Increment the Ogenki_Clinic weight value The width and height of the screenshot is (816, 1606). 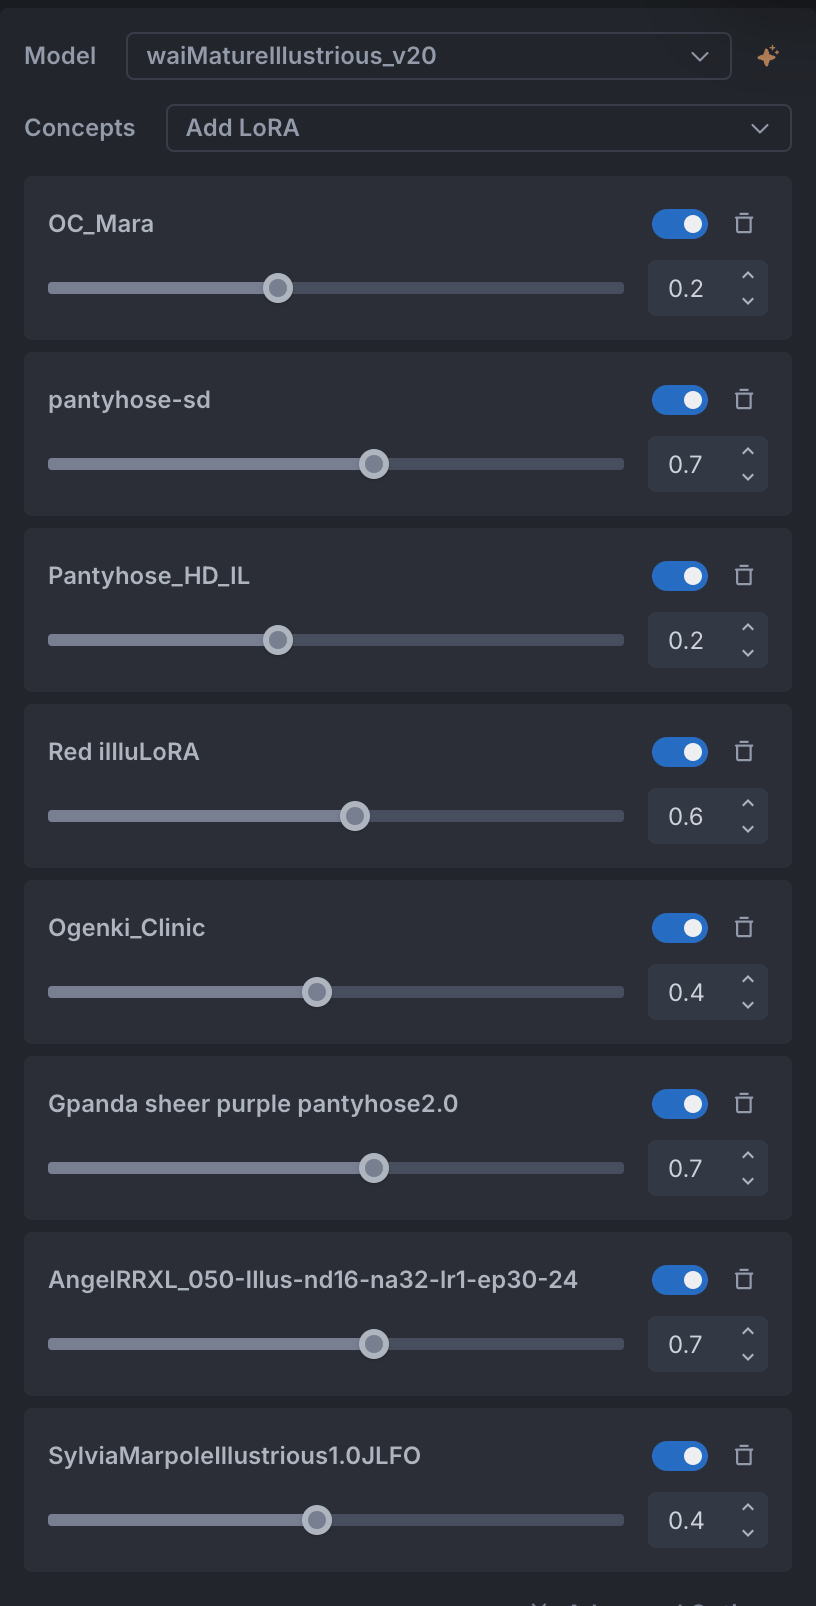pyautogui.click(x=748, y=979)
